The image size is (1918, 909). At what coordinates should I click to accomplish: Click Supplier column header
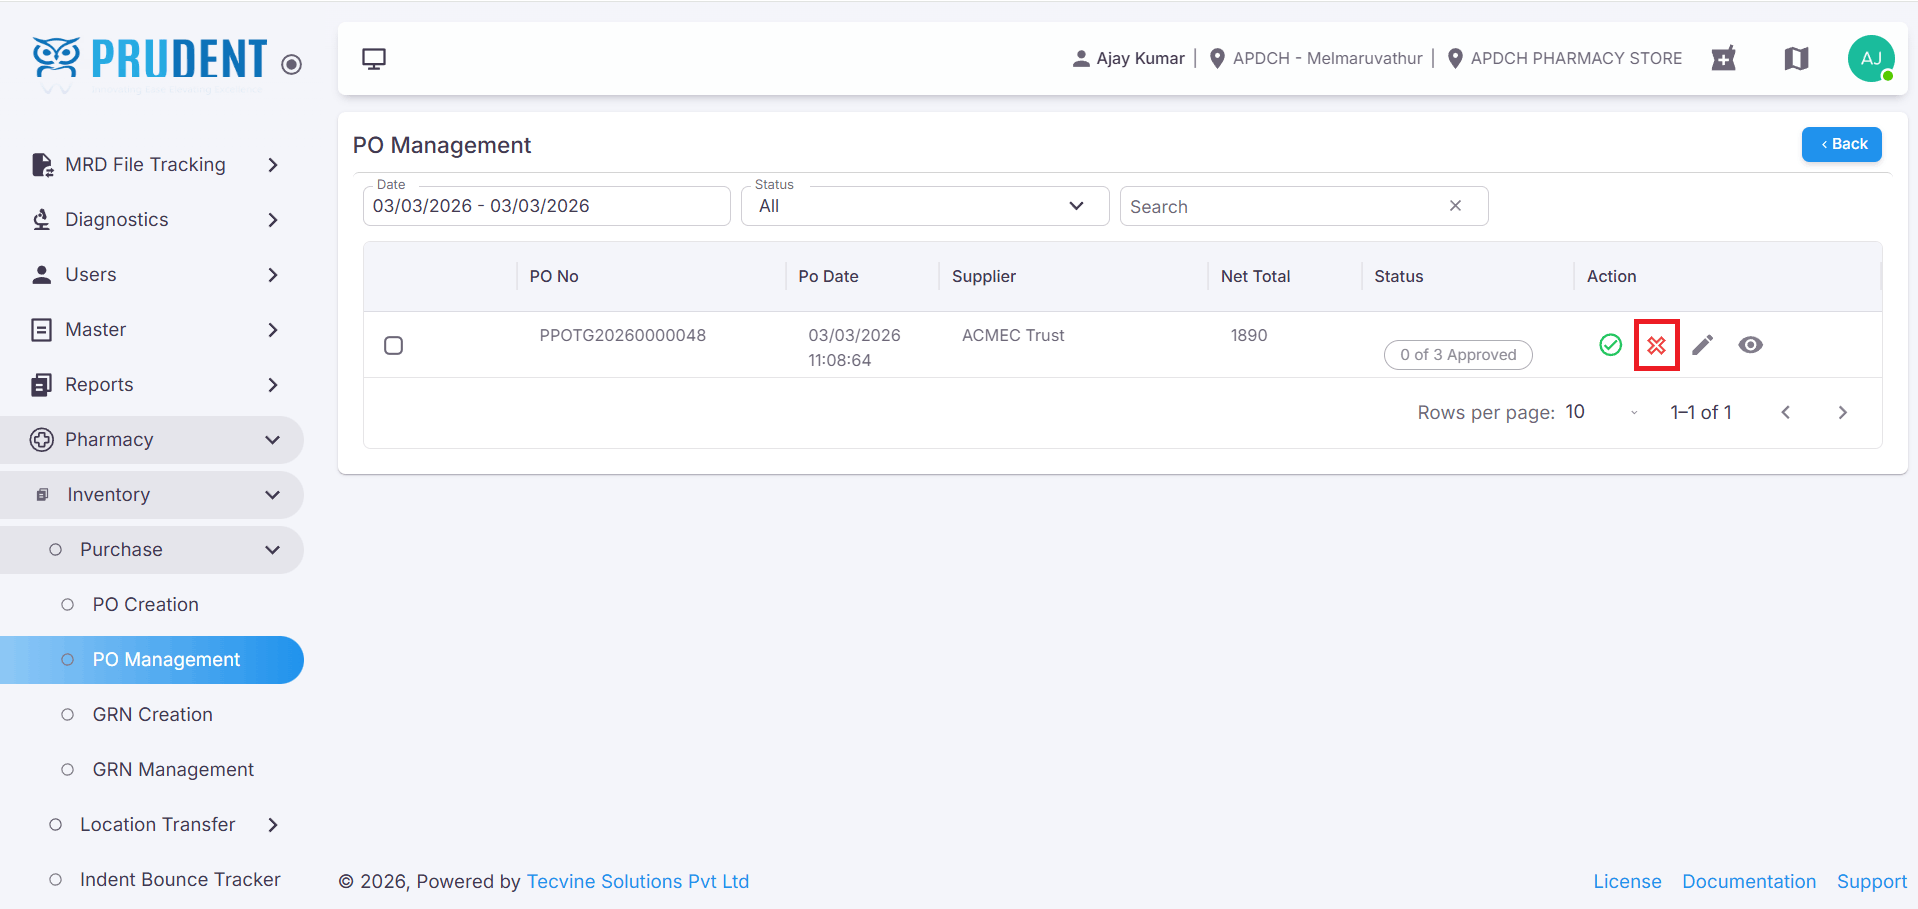point(984,276)
